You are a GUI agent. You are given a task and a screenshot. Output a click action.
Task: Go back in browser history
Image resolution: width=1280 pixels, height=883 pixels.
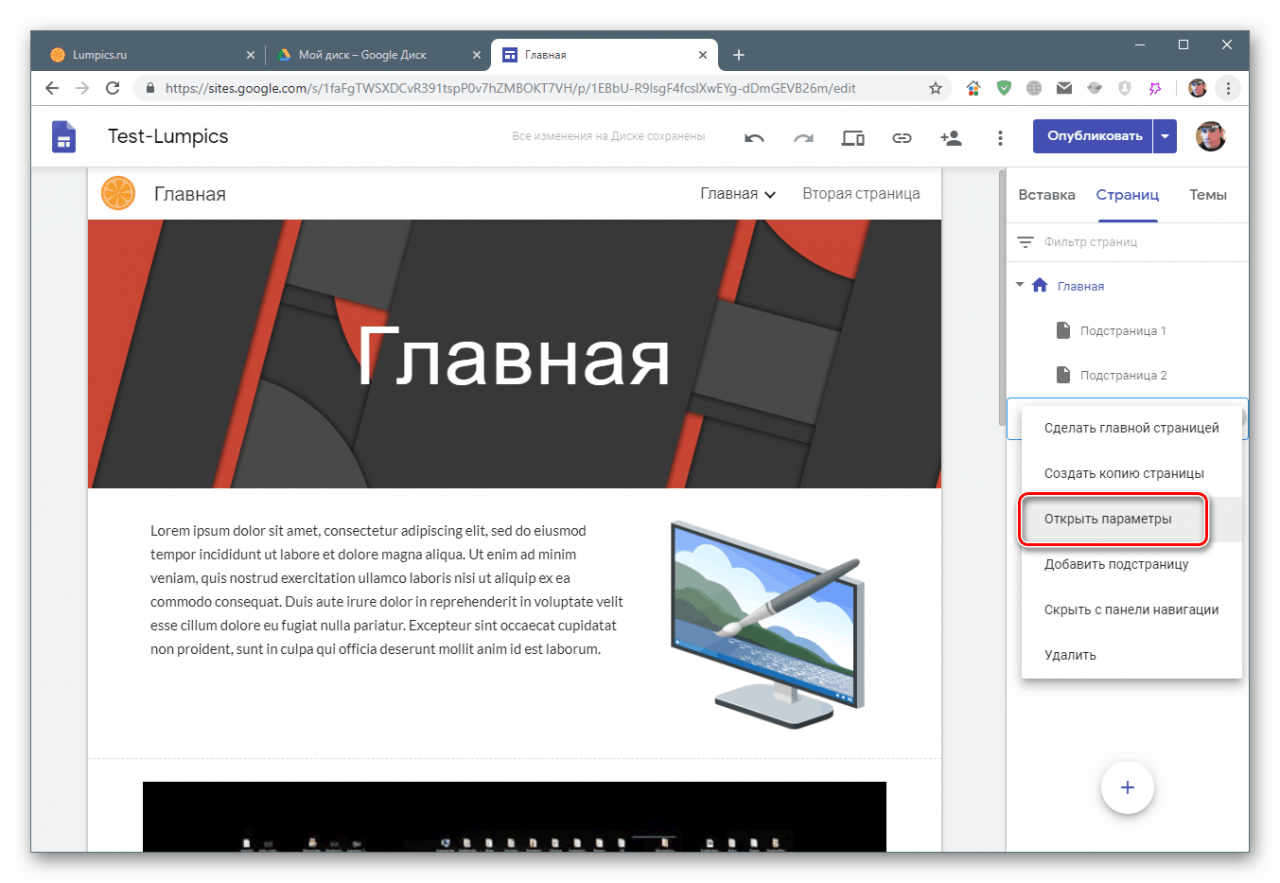52,88
